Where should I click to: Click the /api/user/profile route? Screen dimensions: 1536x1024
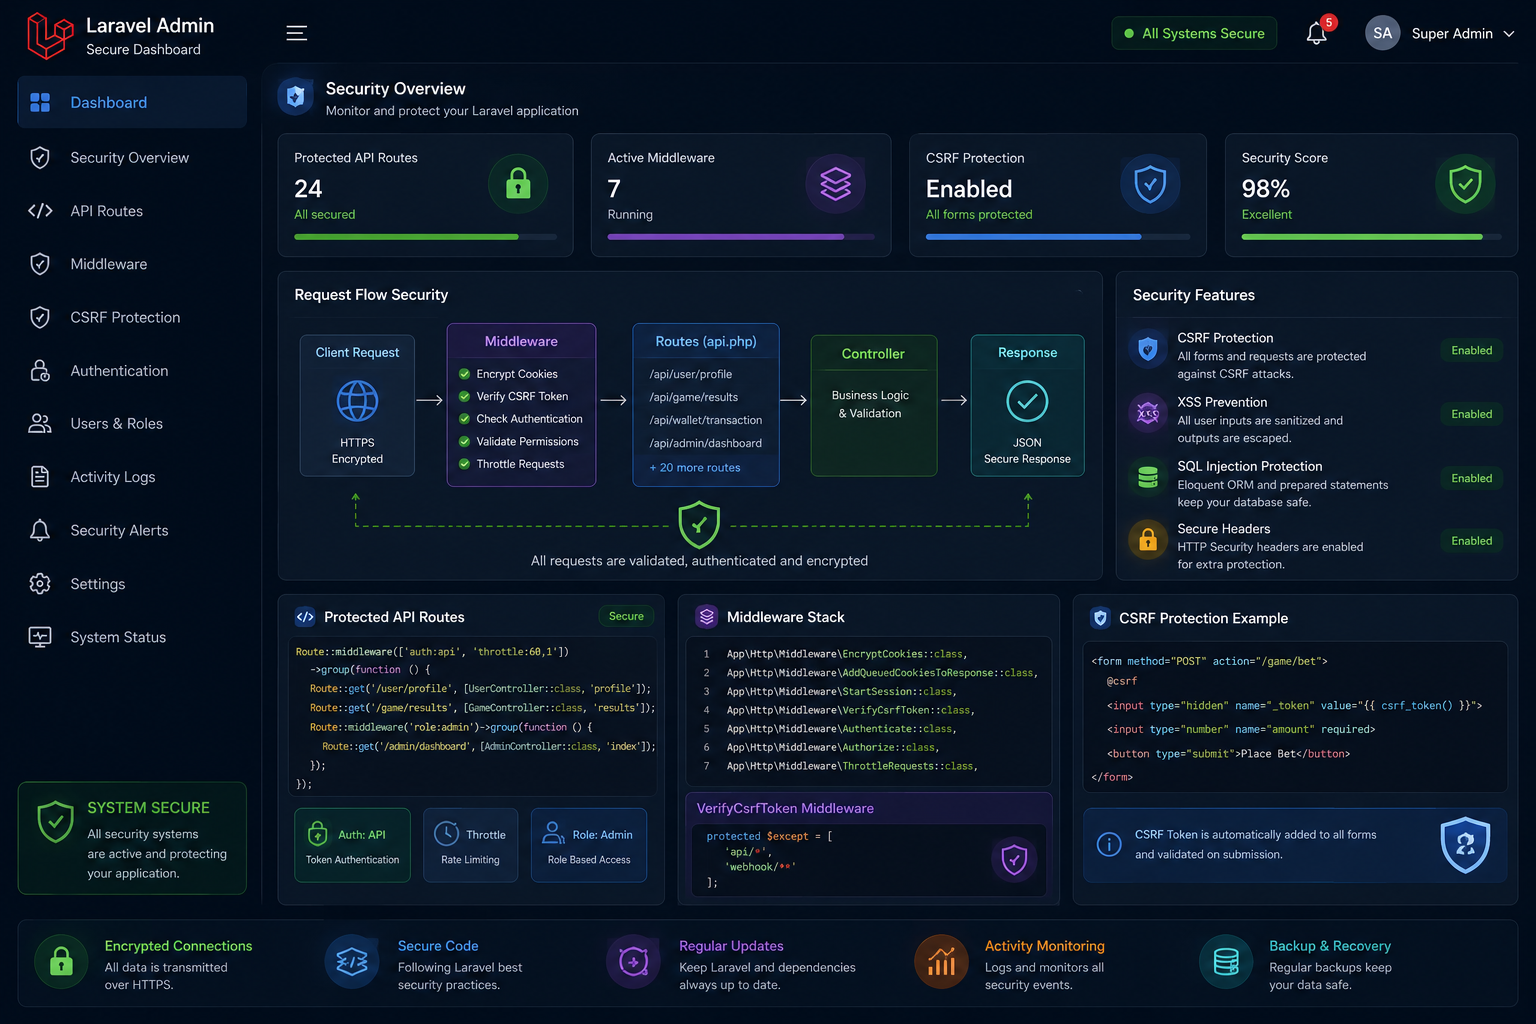point(691,374)
